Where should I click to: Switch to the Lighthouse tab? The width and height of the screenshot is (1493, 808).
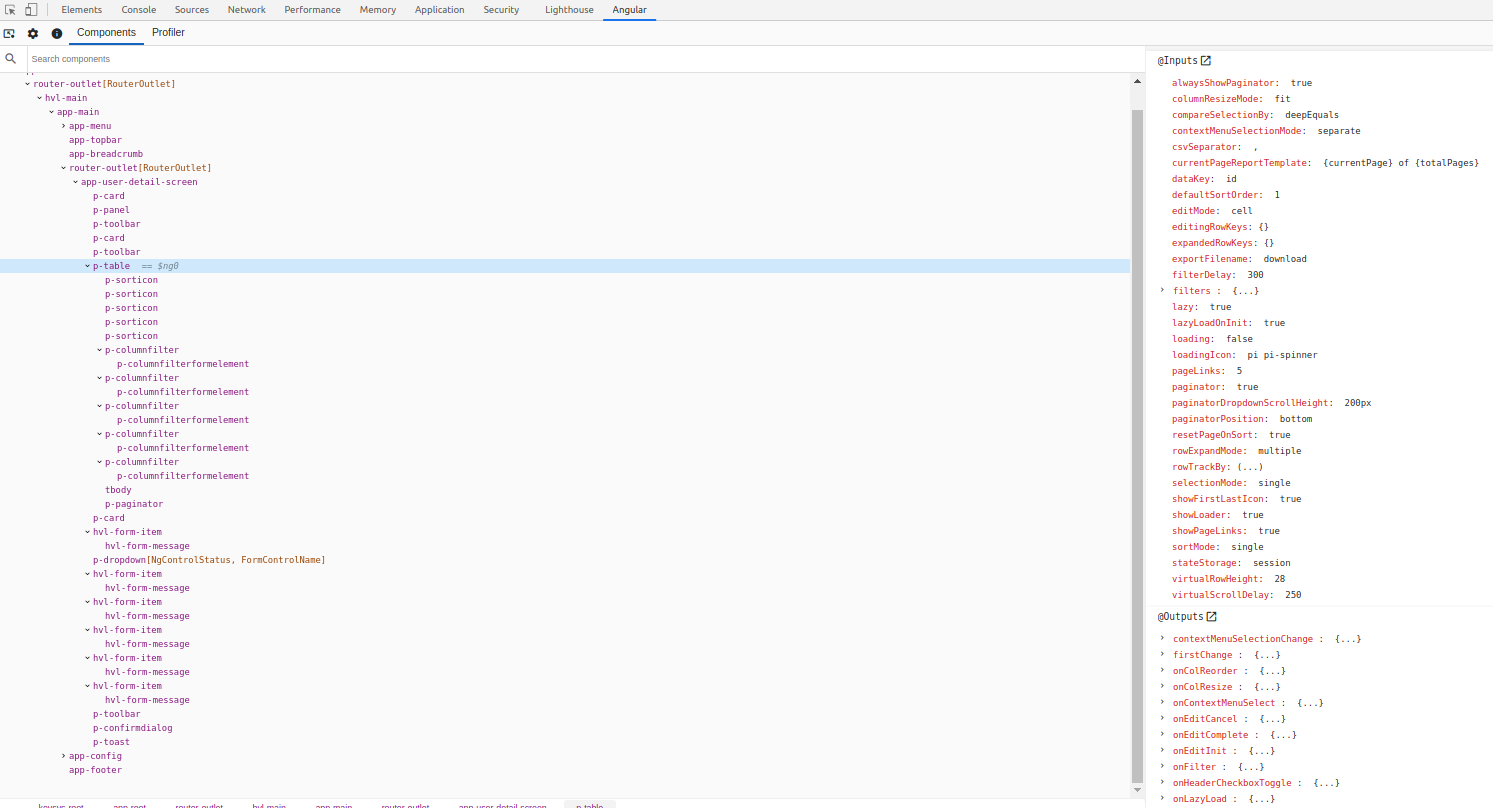pos(569,10)
